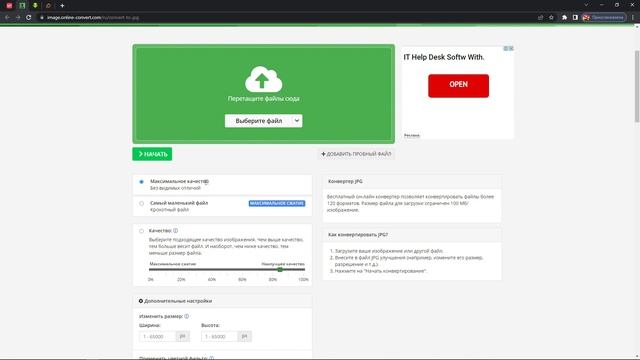Open the browser three-dot menu
This screenshot has width=640, height=360.
tap(633, 18)
